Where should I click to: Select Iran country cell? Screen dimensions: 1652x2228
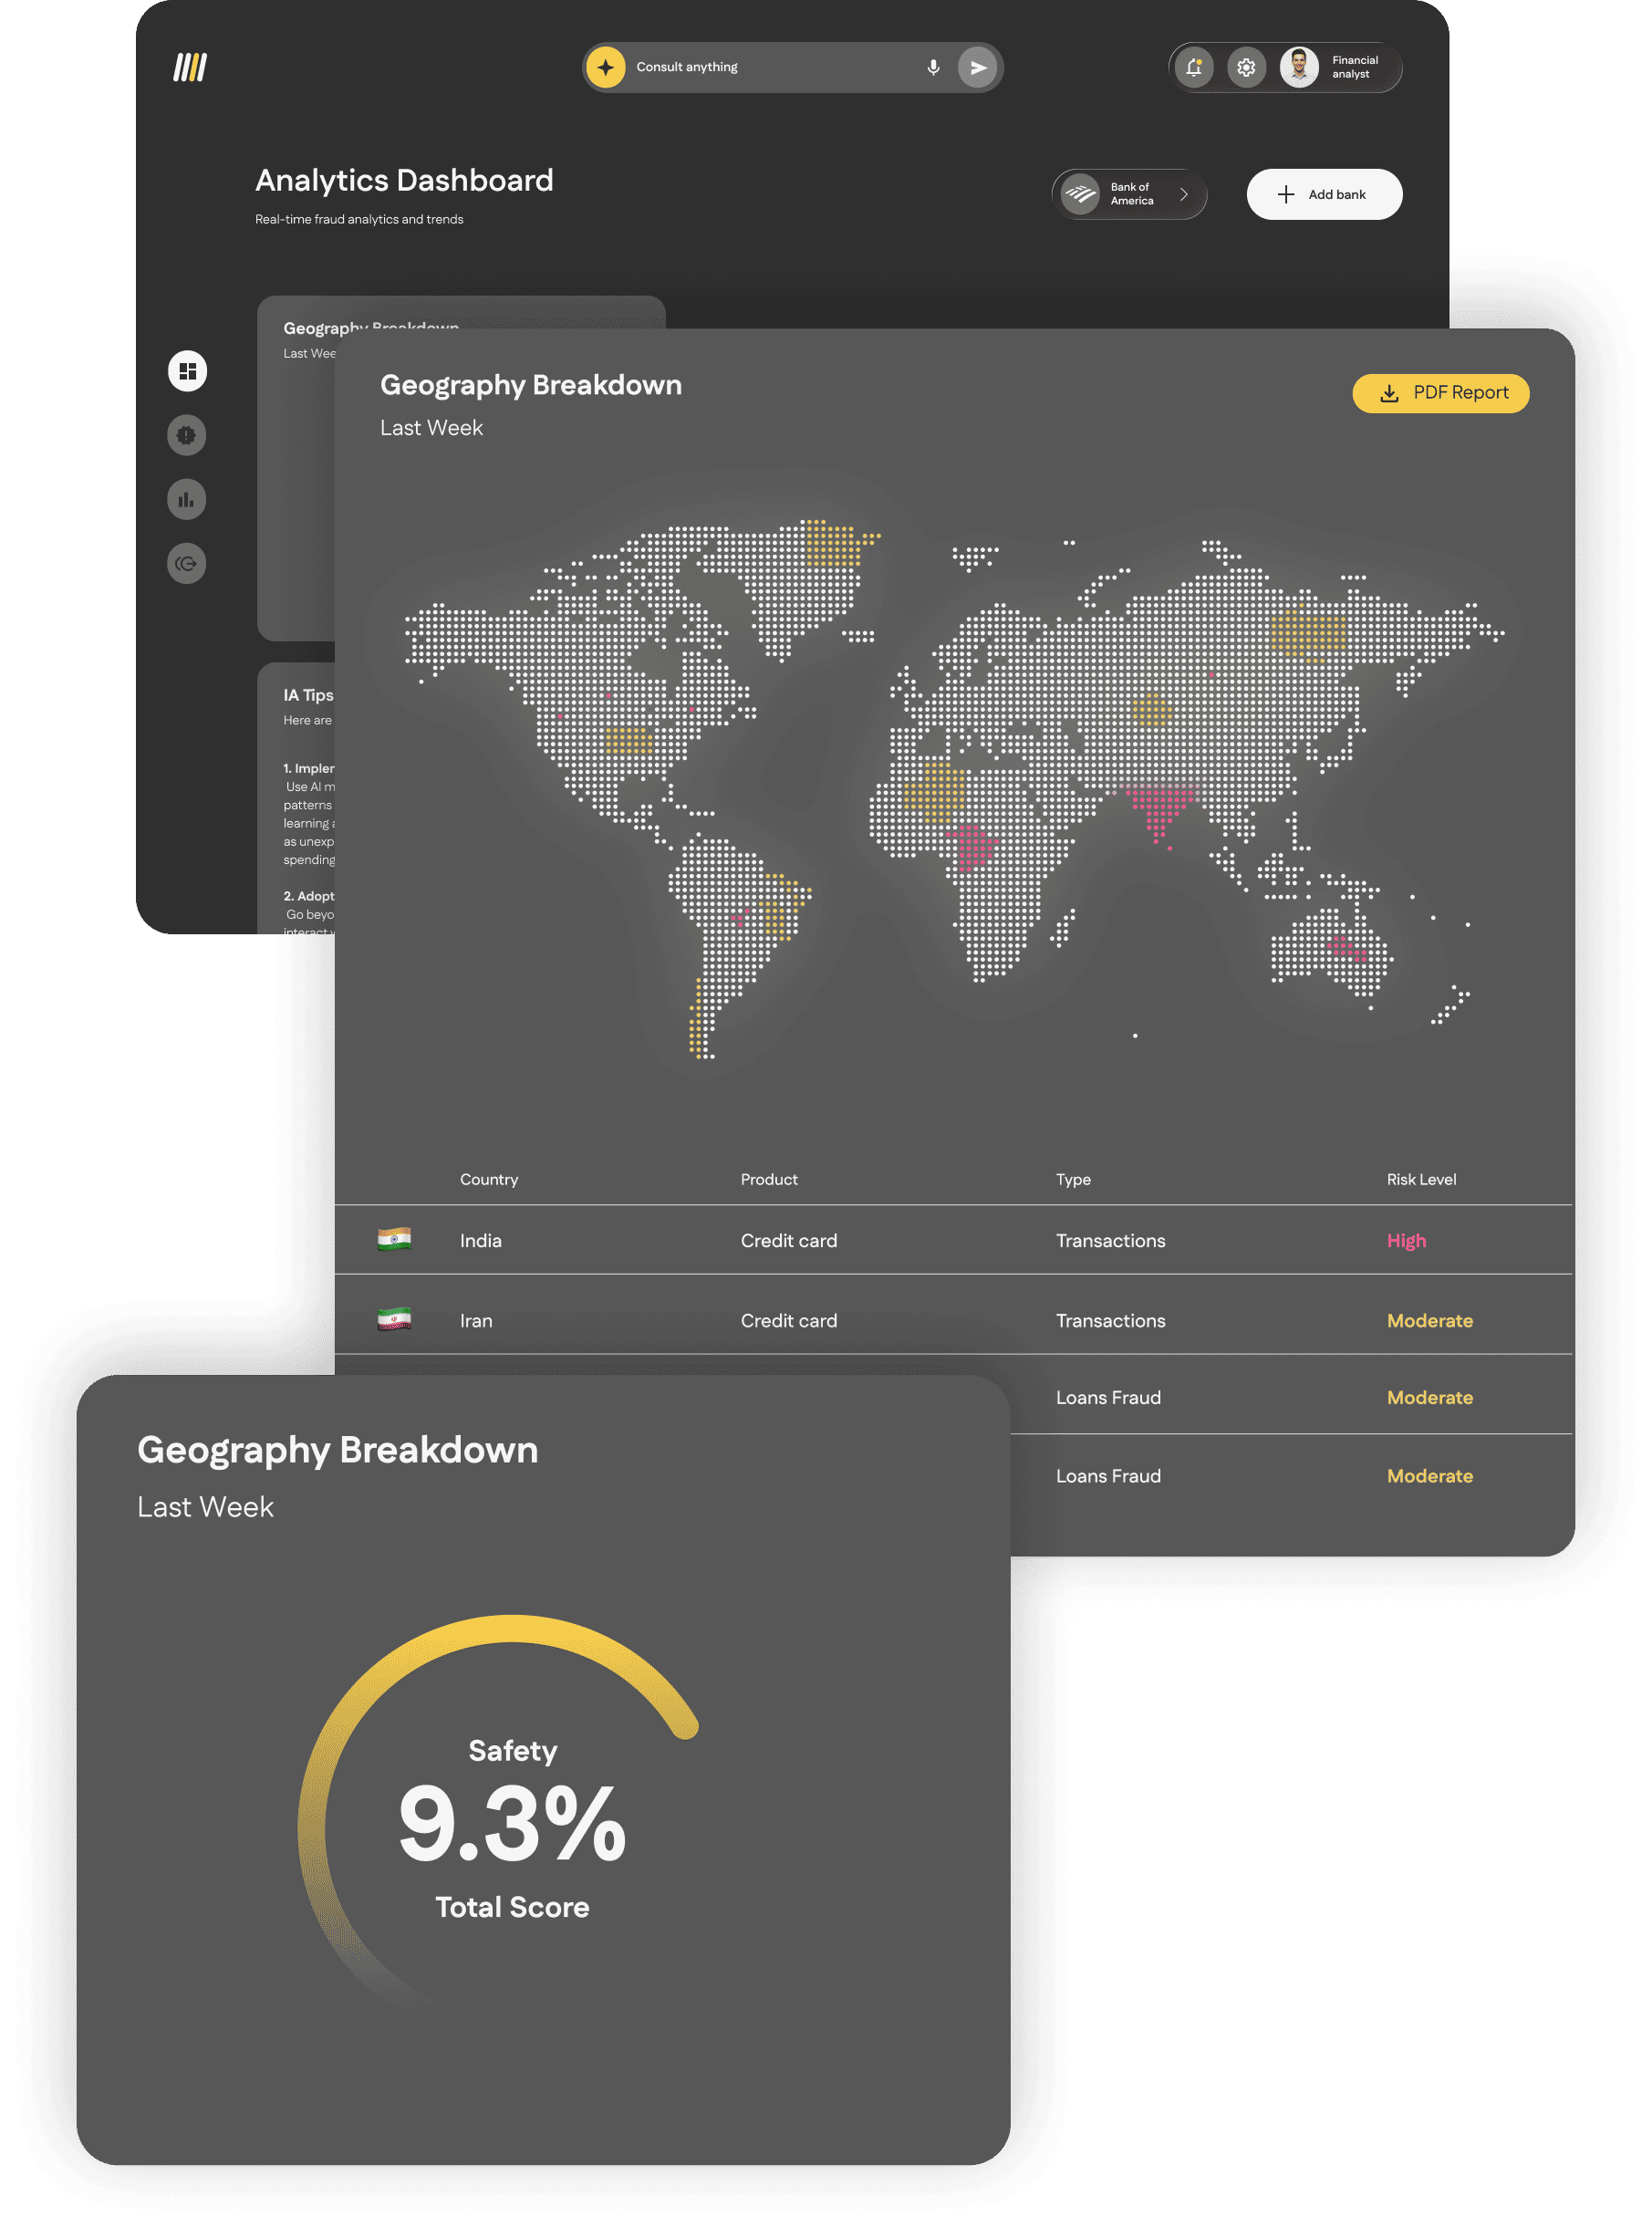476,1320
